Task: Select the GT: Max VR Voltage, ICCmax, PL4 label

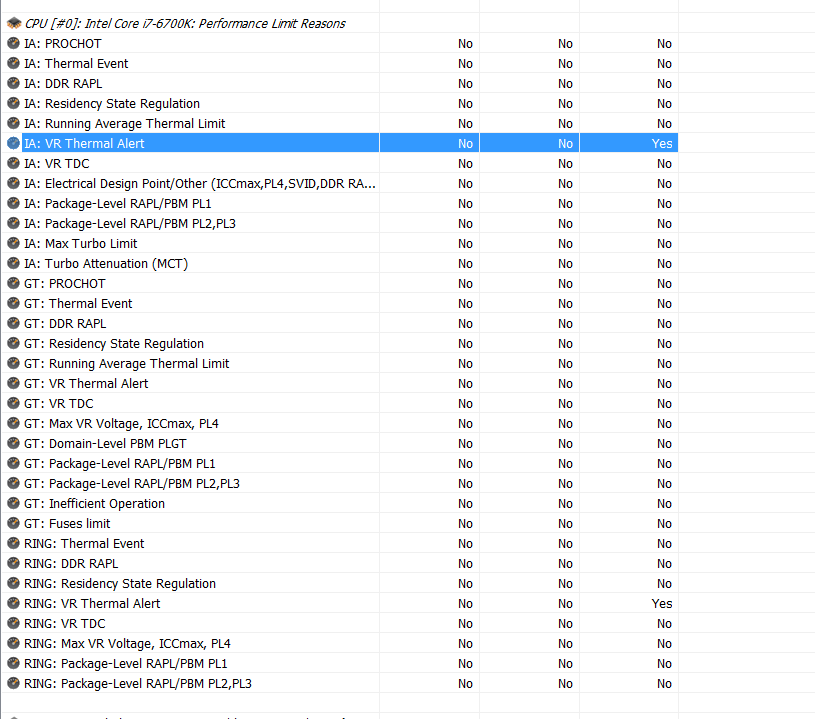Action: 121,424
